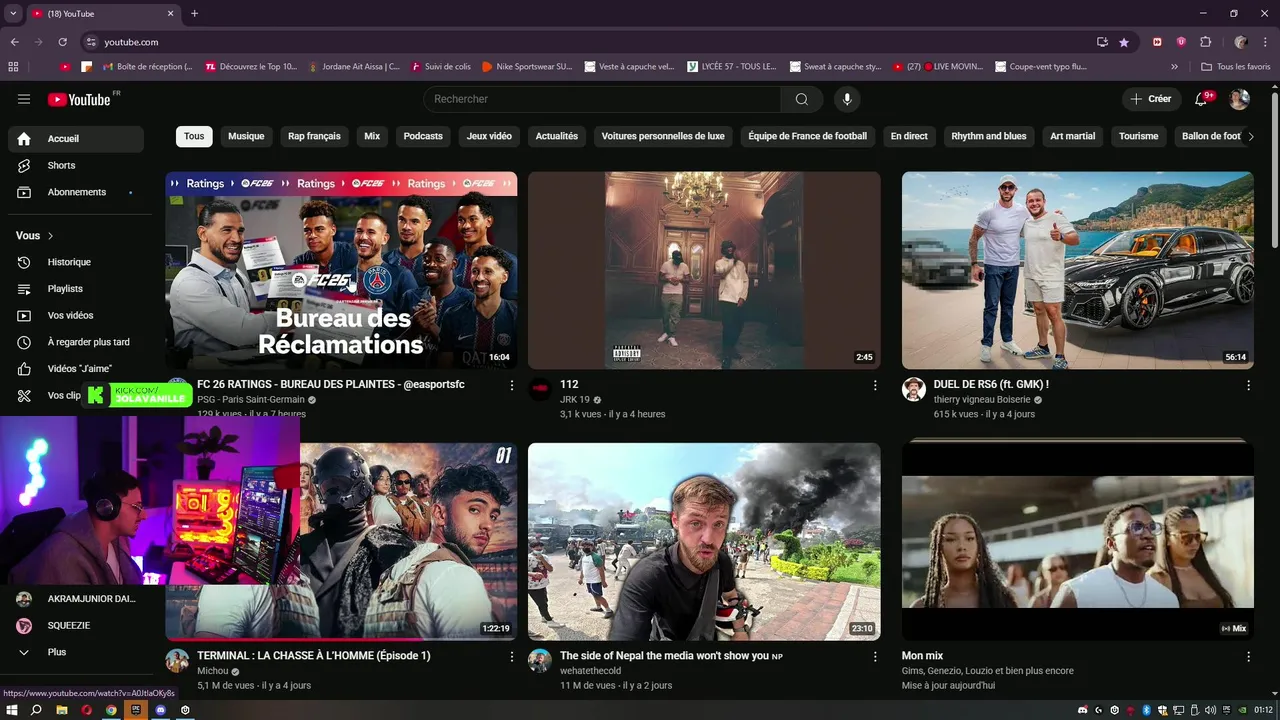The image size is (1280, 720).
Task: Open the Accueil sidebar item
Action: coord(76,139)
